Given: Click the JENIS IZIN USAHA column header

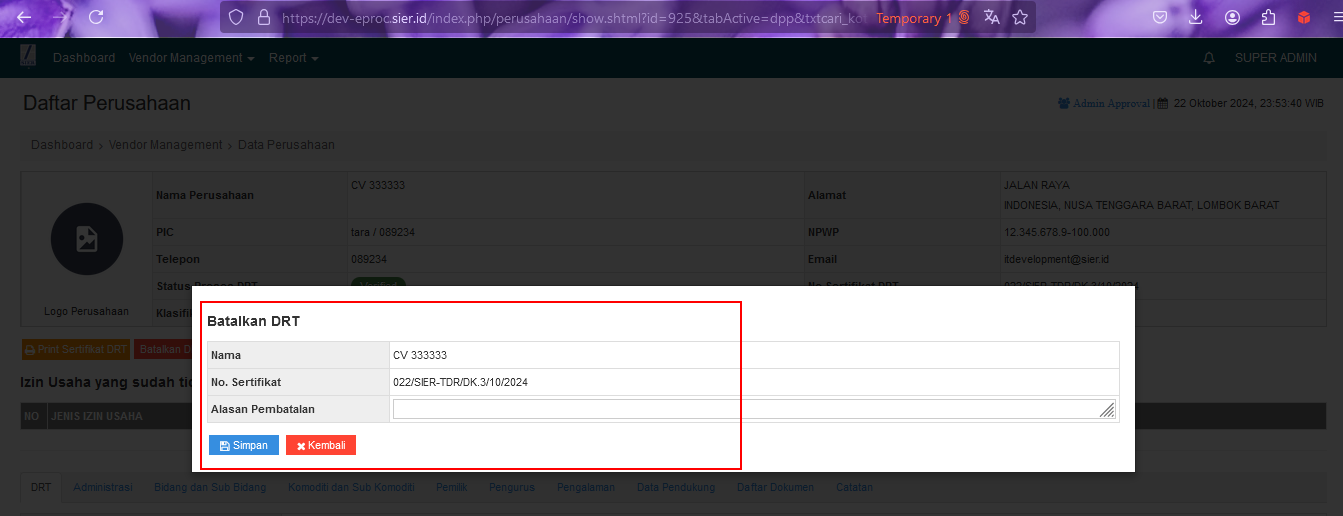Looking at the screenshot, I should coord(97,416).
